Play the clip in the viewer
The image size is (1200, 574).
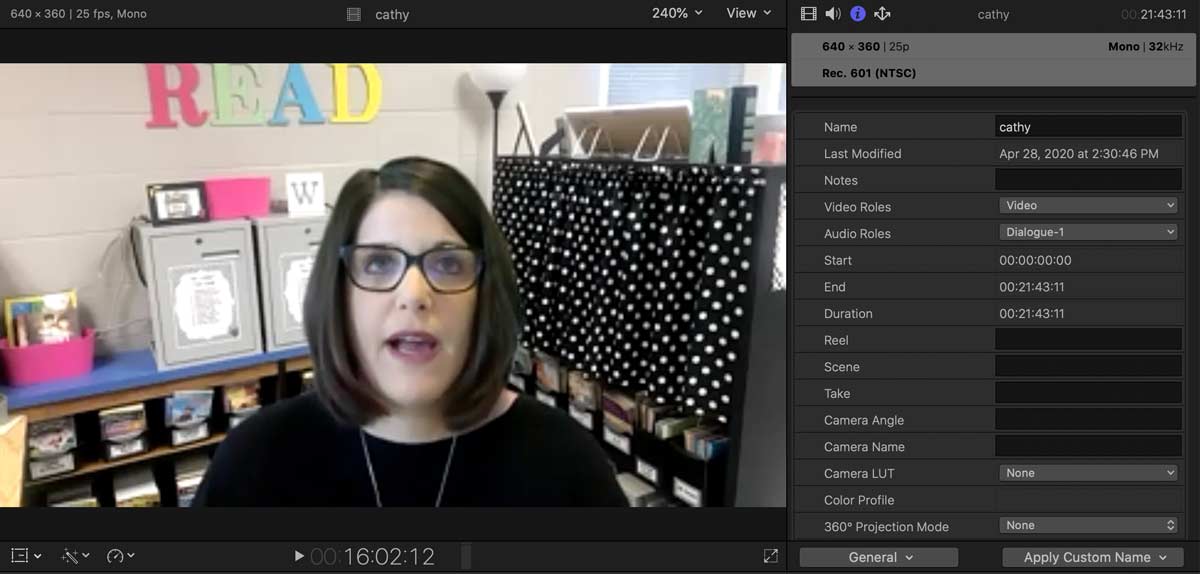click(299, 556)
